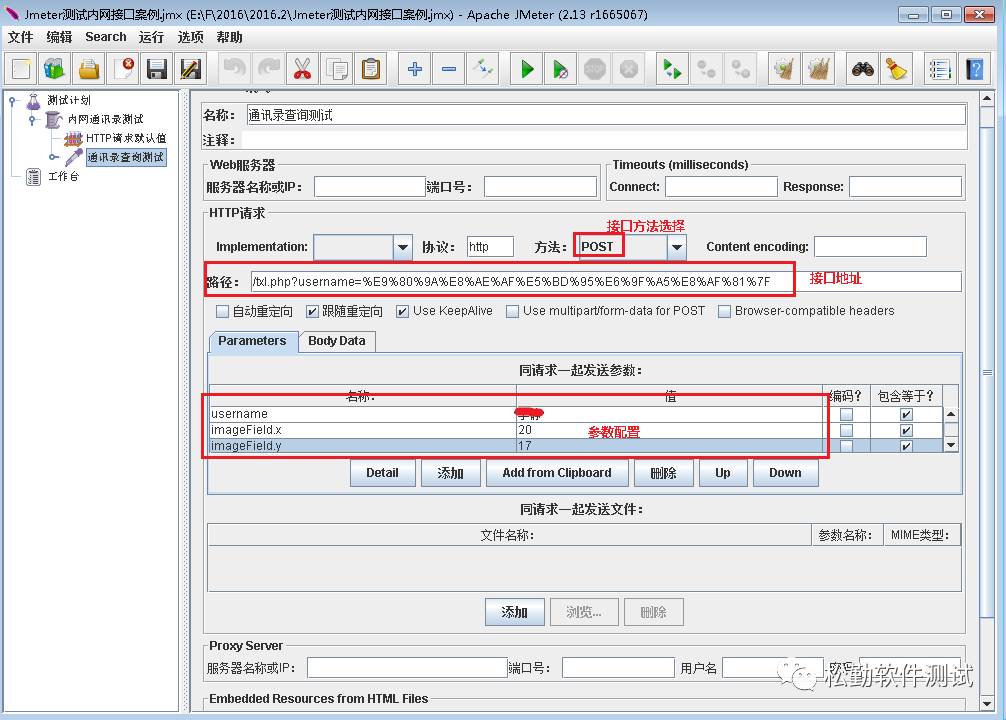Open the Function helper list icon
1006x720 pixels.
click(x=940, y=69)
